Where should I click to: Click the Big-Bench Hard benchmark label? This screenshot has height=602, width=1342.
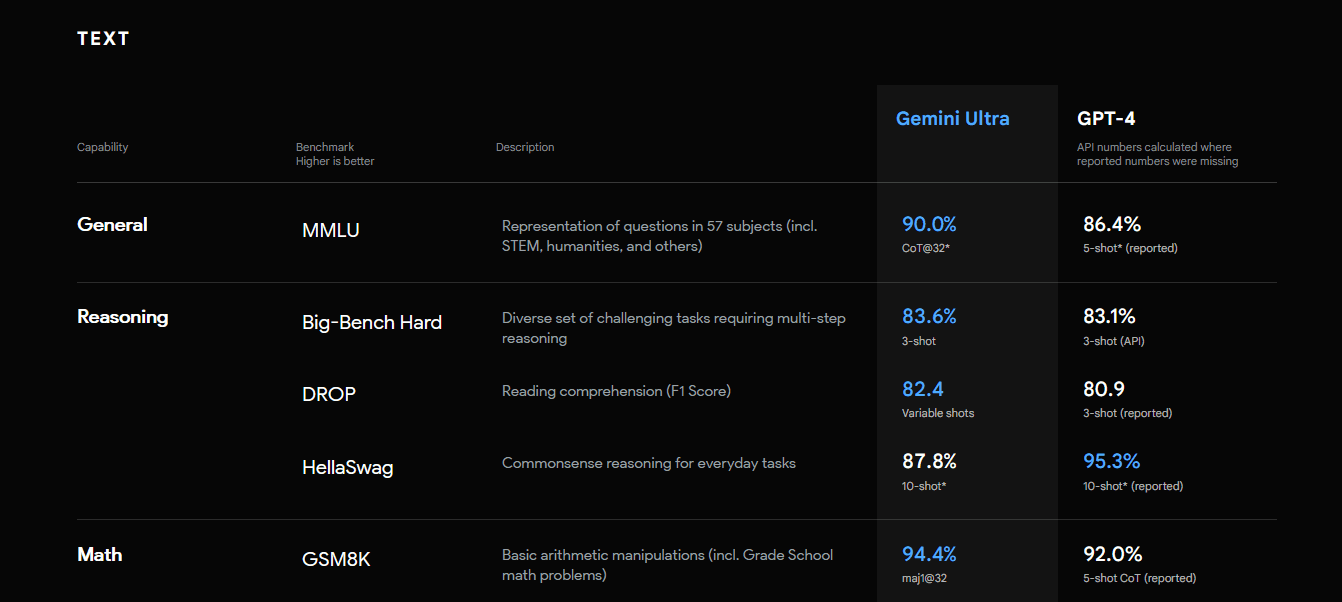click(x=372, y=322)
